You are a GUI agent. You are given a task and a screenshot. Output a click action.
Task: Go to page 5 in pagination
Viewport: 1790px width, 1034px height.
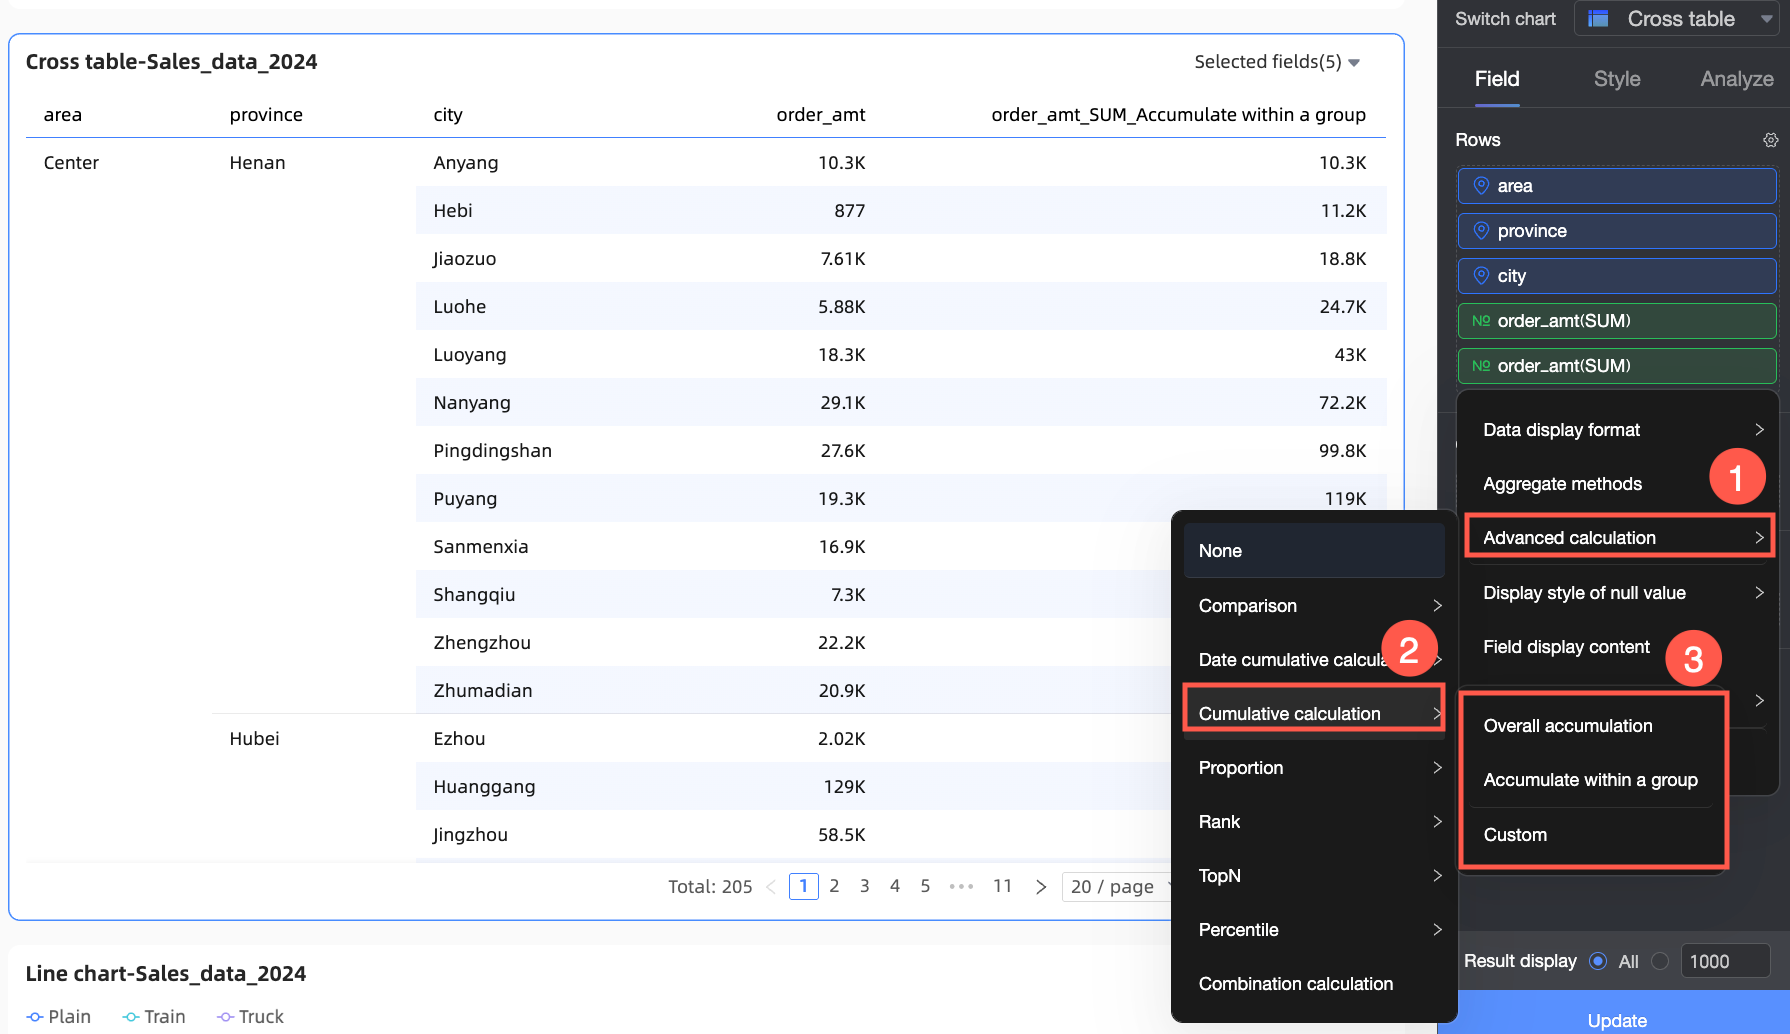pos(925,887)
